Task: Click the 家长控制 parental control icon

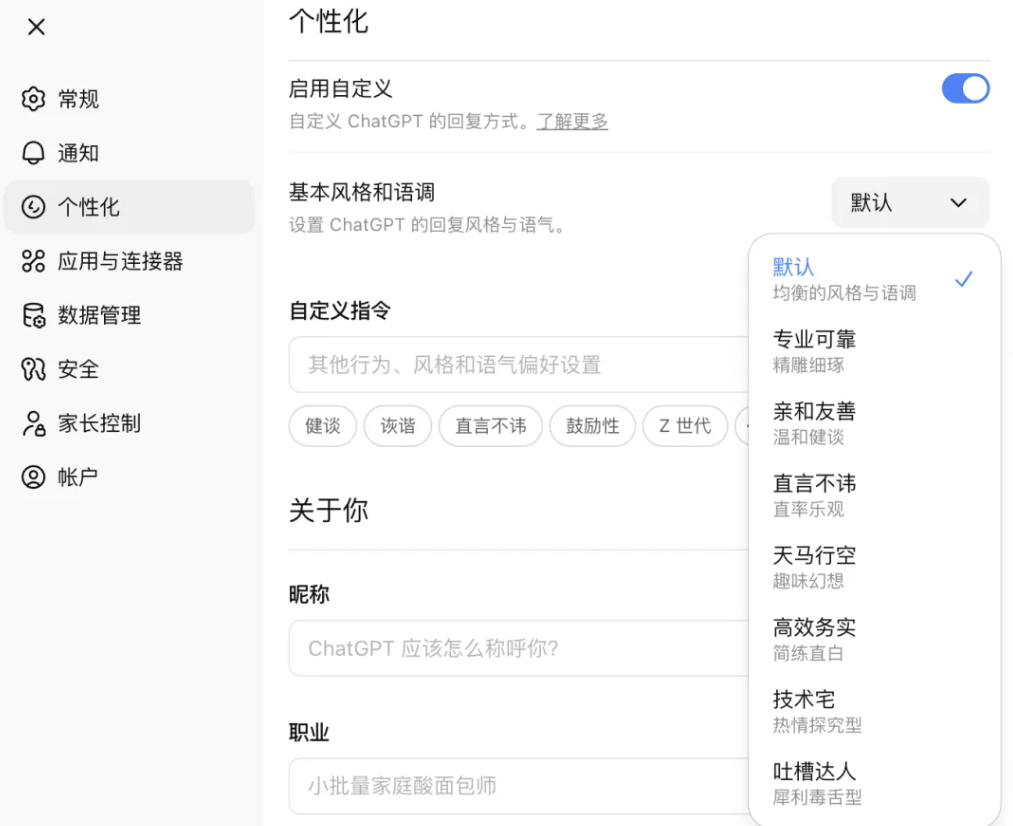Action: click(x=34, y=424)
